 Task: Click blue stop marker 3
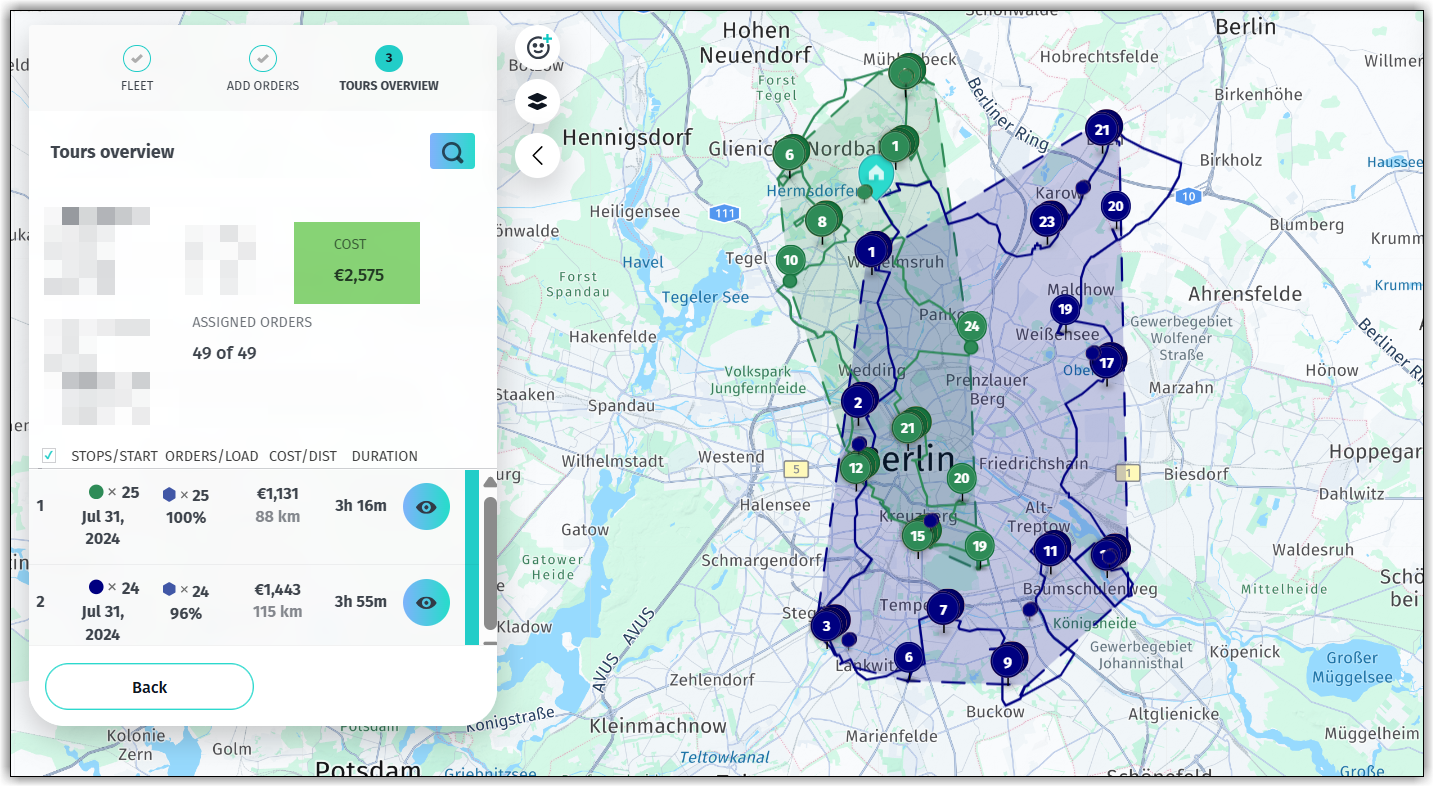point(826,627)
